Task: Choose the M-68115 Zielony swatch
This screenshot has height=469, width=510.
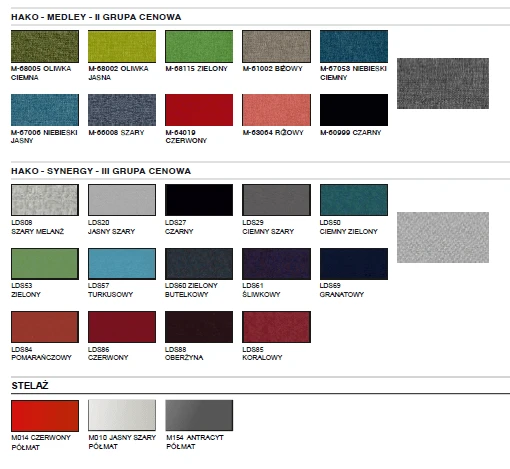Action: tap(199, 46)
